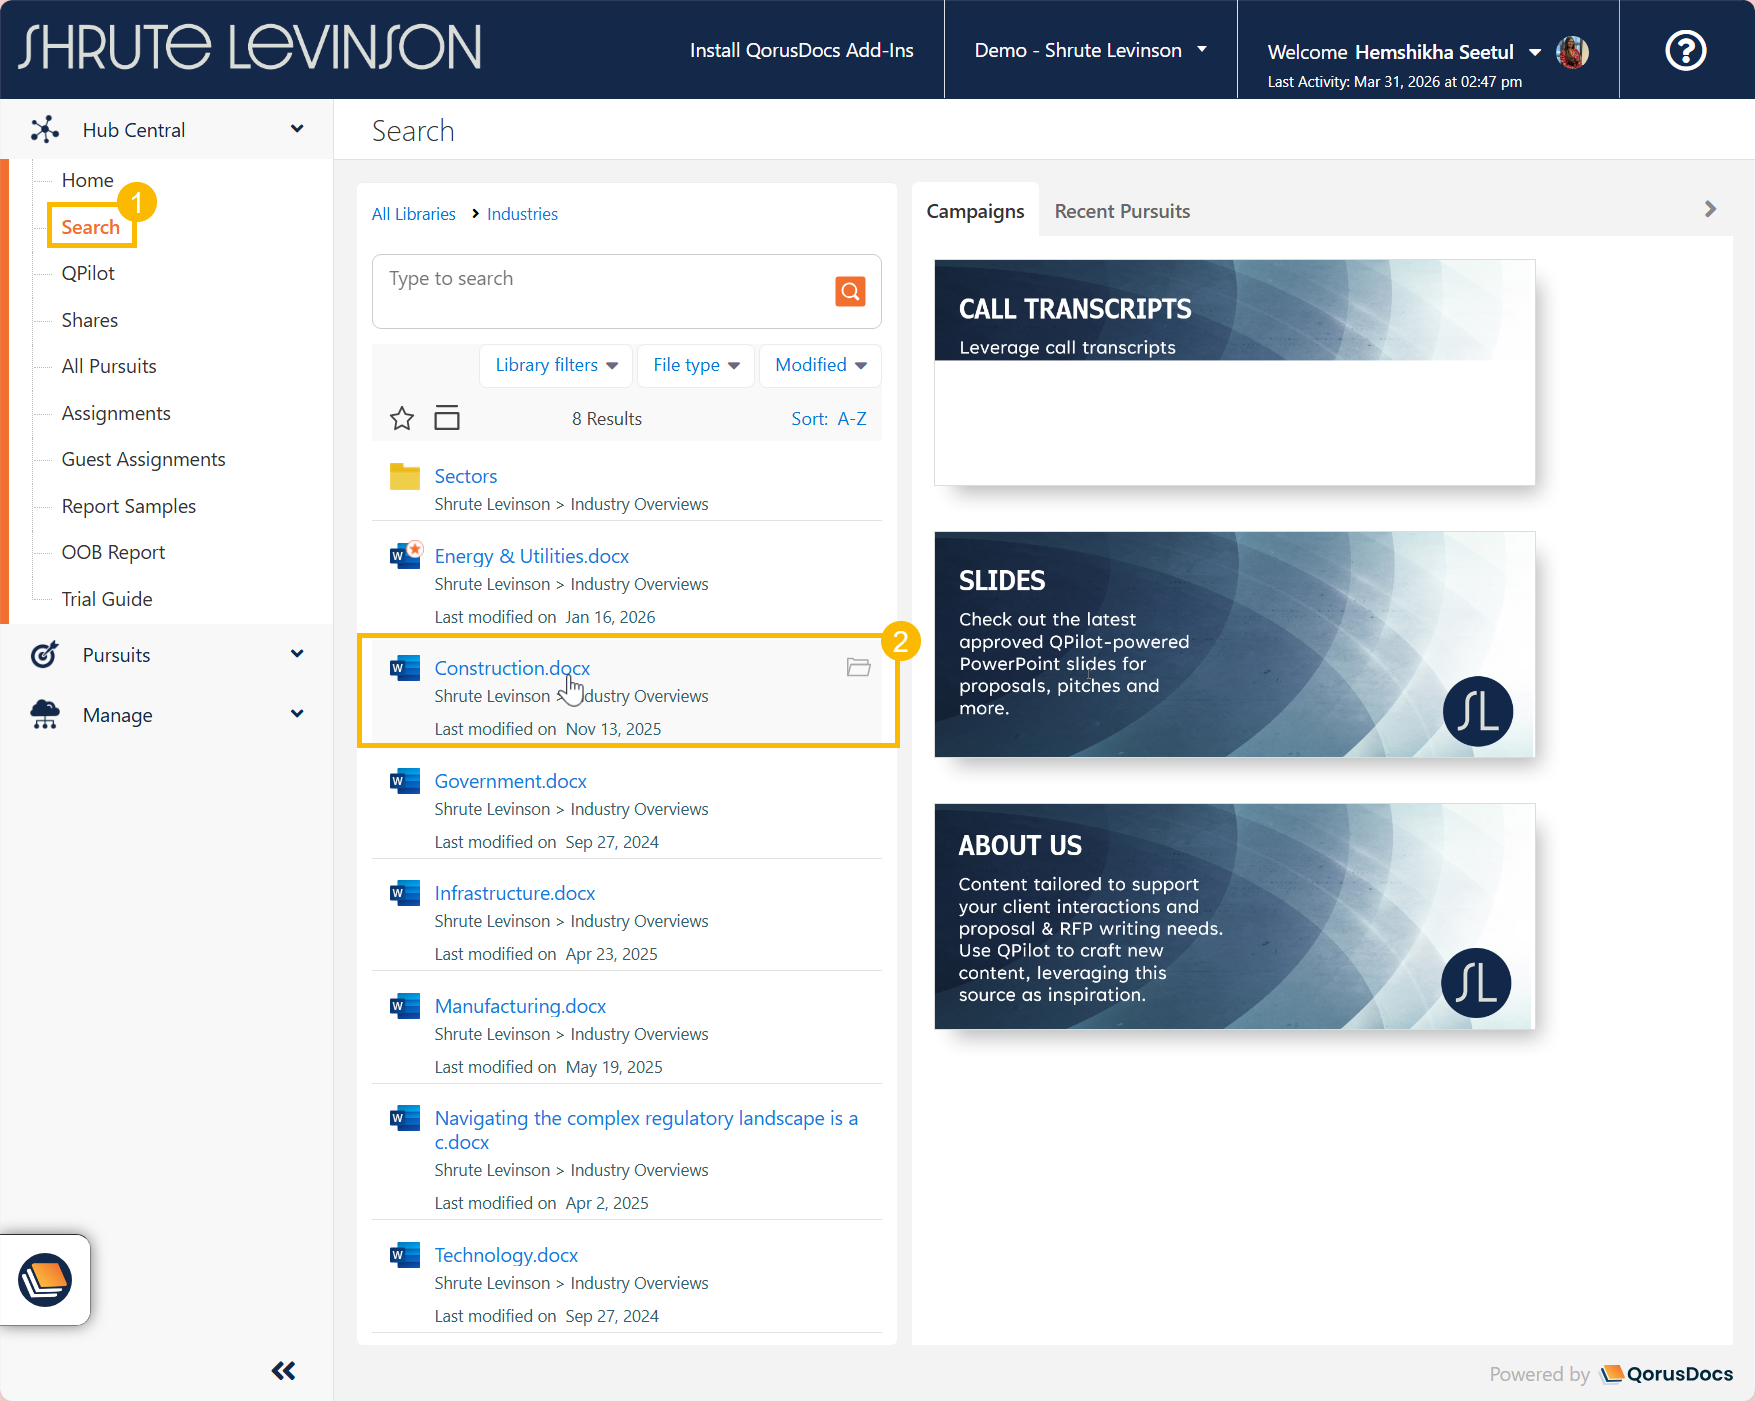Click the Sectors folder icon
Screen dimensions: 1755x1401
[x=405, y=477]
